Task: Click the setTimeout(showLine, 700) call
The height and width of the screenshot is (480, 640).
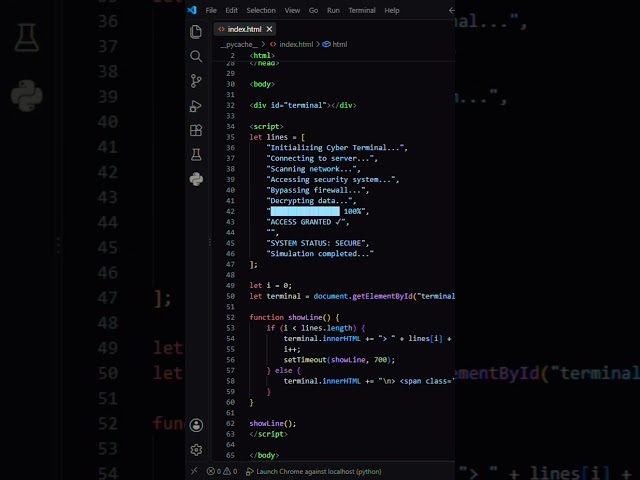Action: (x=339, y=360)
